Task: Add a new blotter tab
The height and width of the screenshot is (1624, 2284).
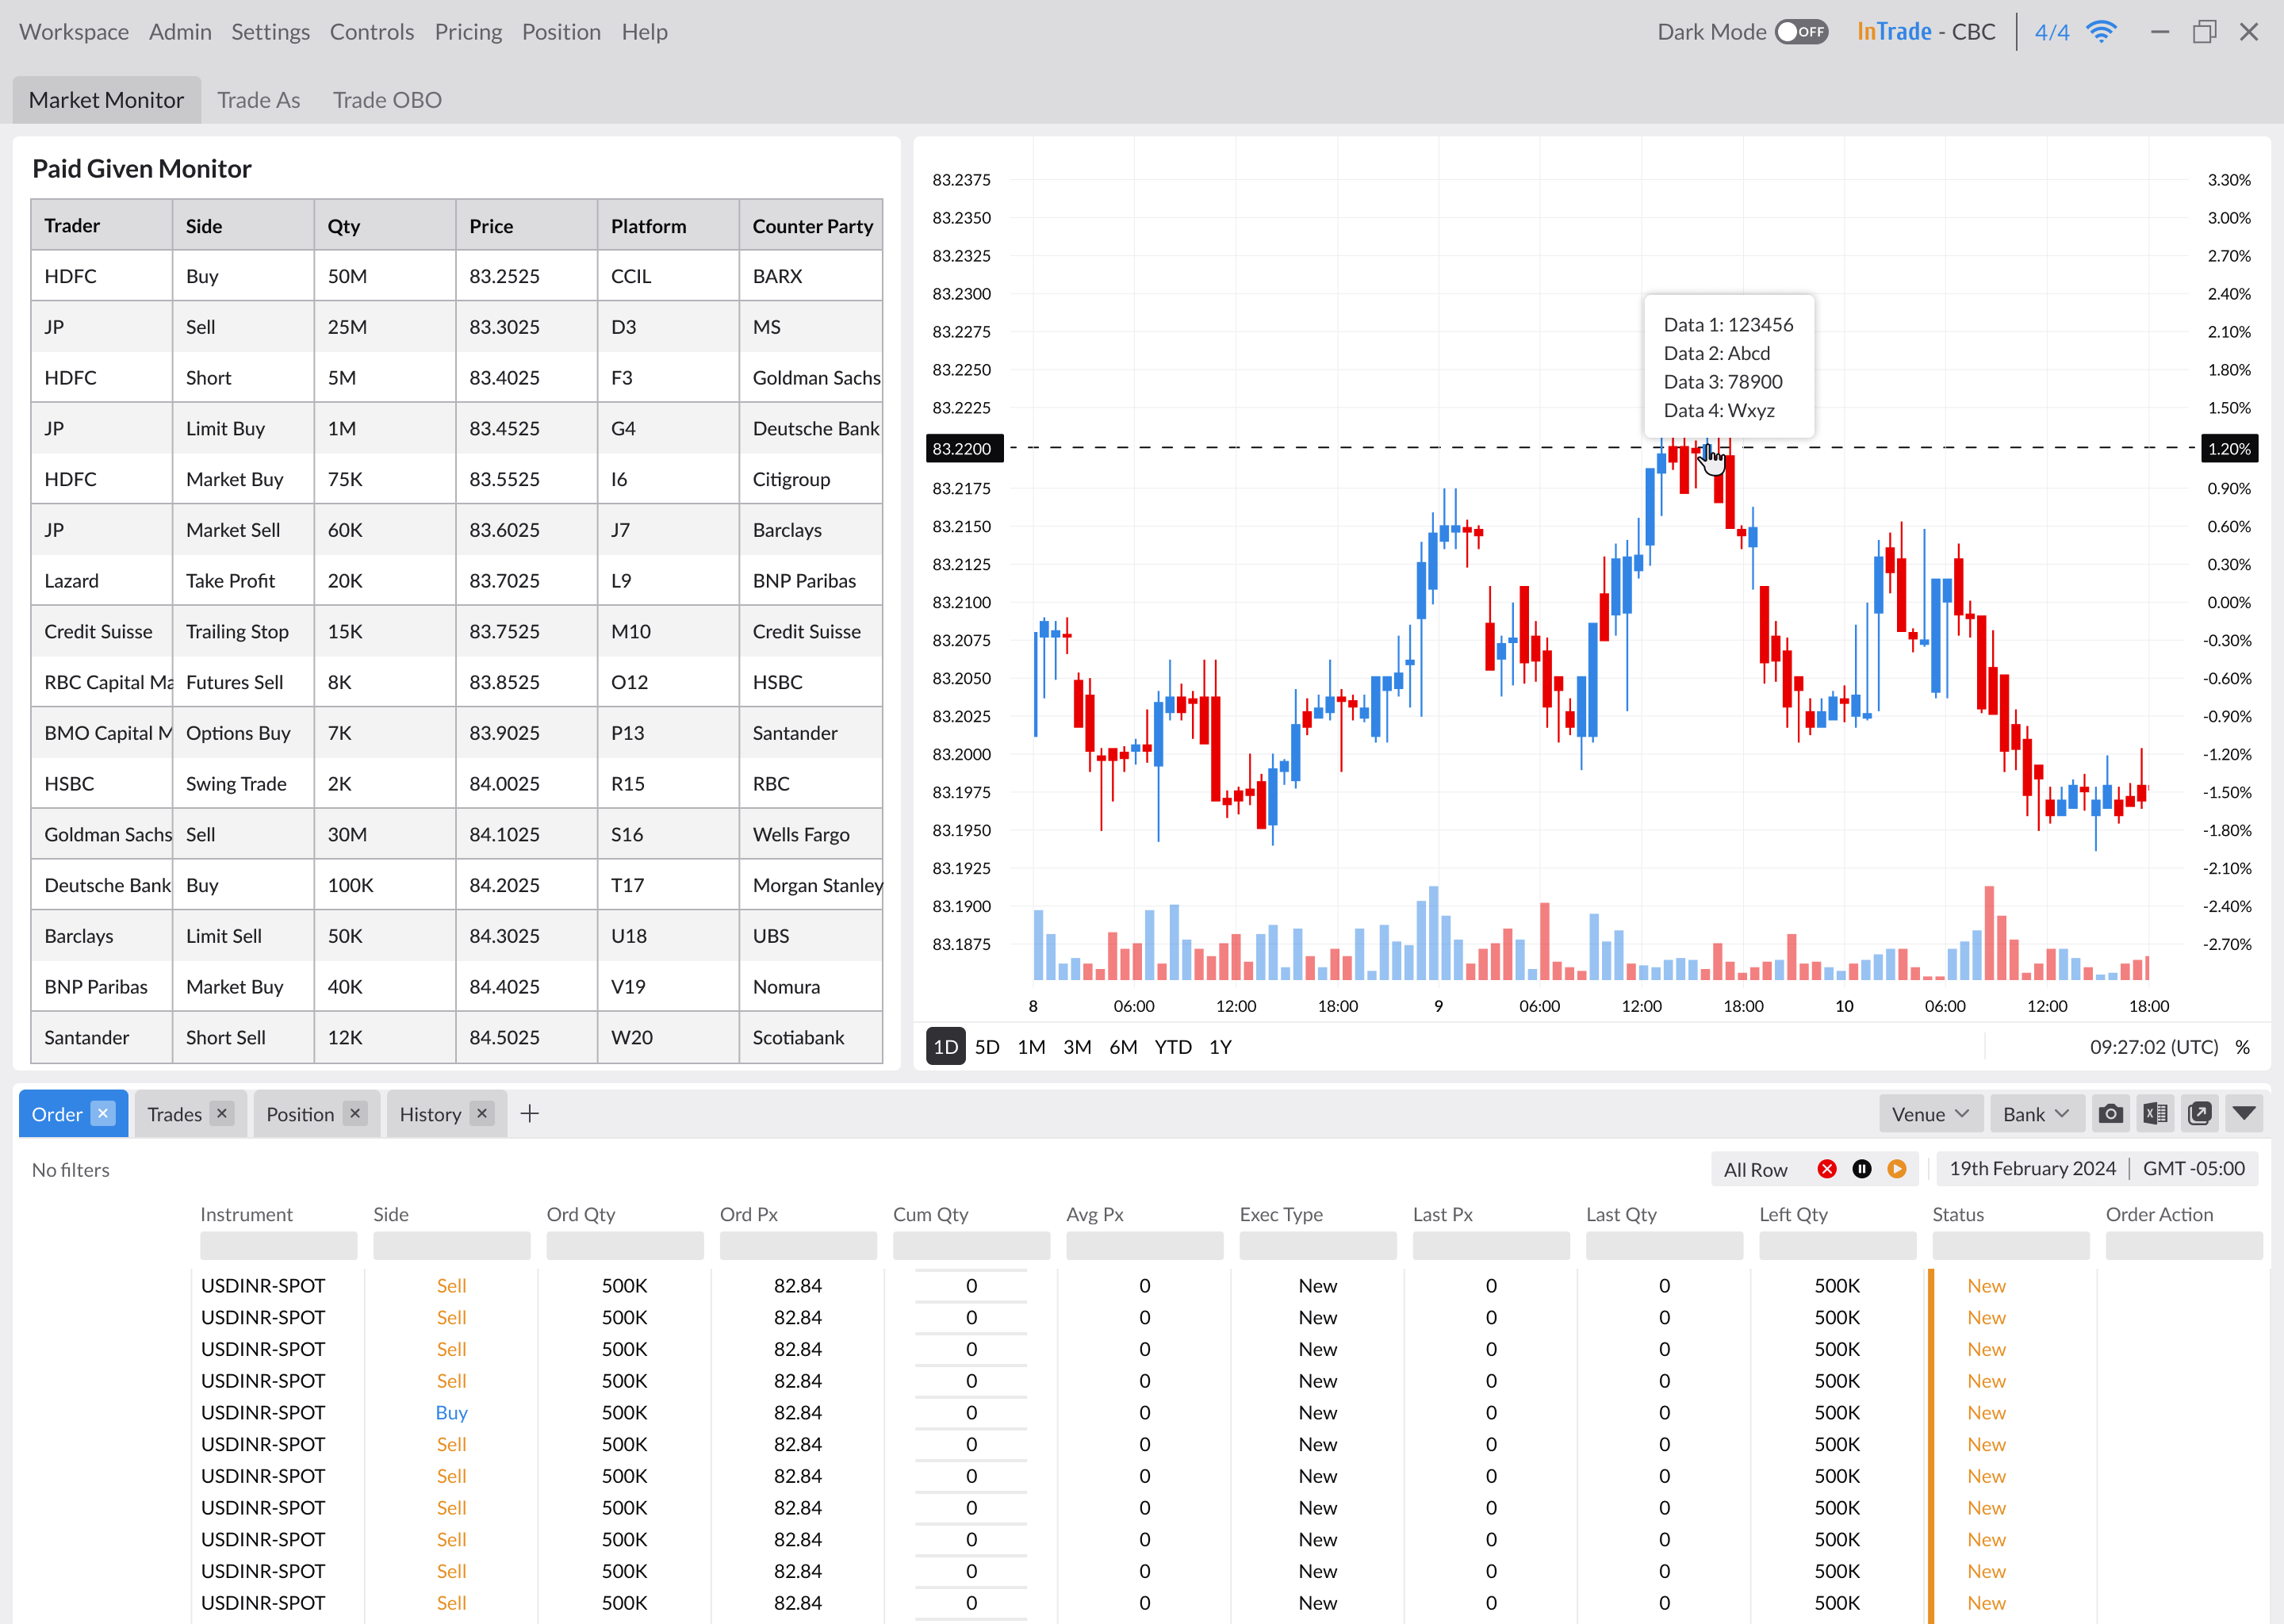Action: pyautogui.click(x=530, y=1114)
